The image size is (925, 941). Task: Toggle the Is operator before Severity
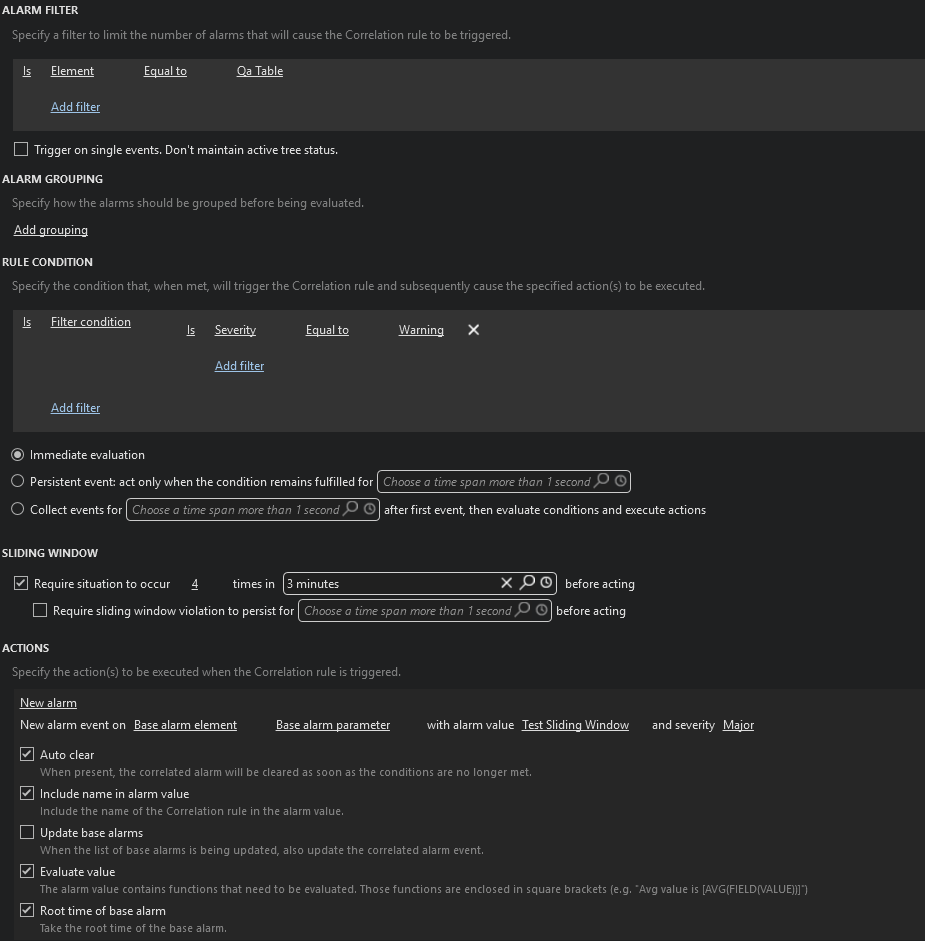191,330
